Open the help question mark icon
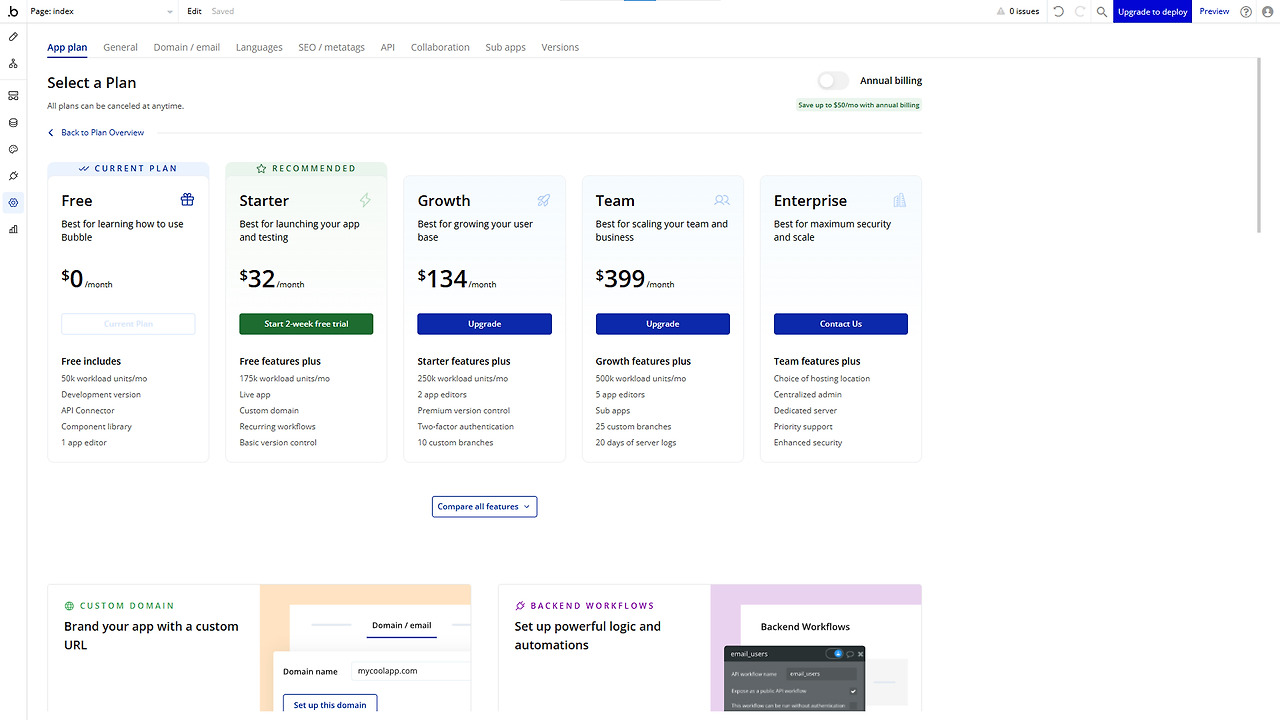The image size is (1280, 720). [x=1246, y=12]
